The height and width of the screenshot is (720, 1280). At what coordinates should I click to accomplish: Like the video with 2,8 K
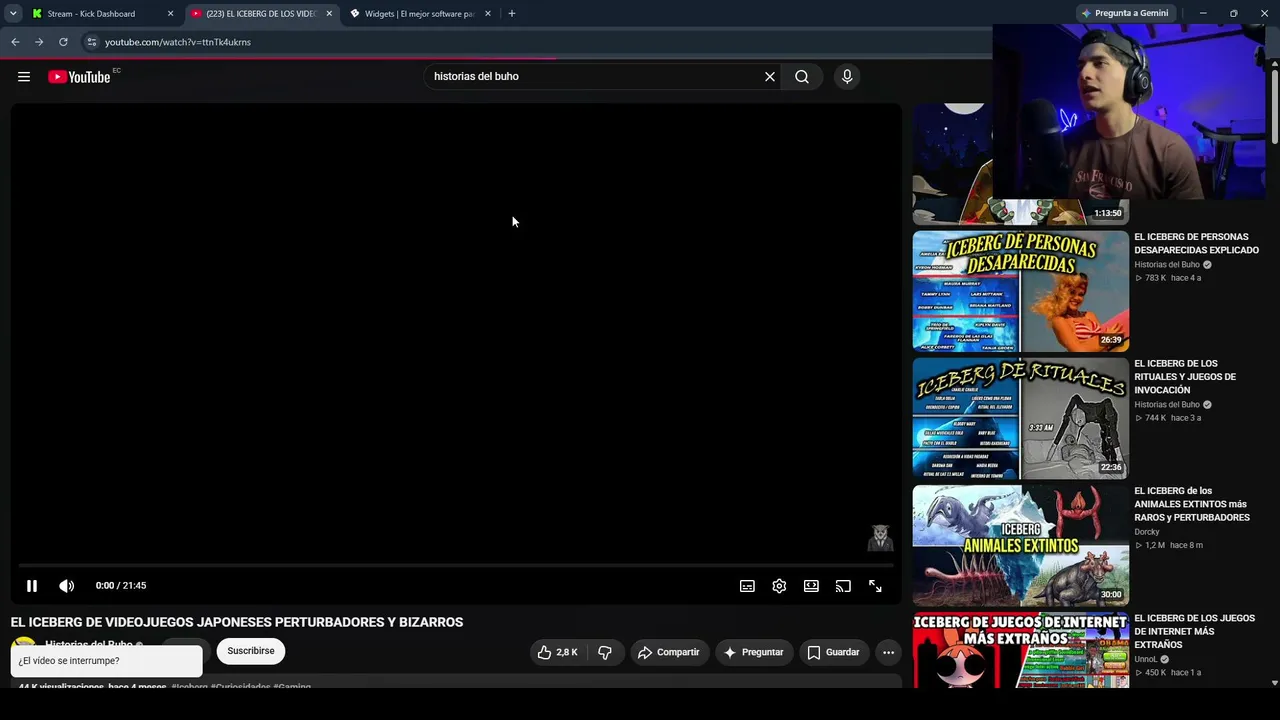coord(558,652)
